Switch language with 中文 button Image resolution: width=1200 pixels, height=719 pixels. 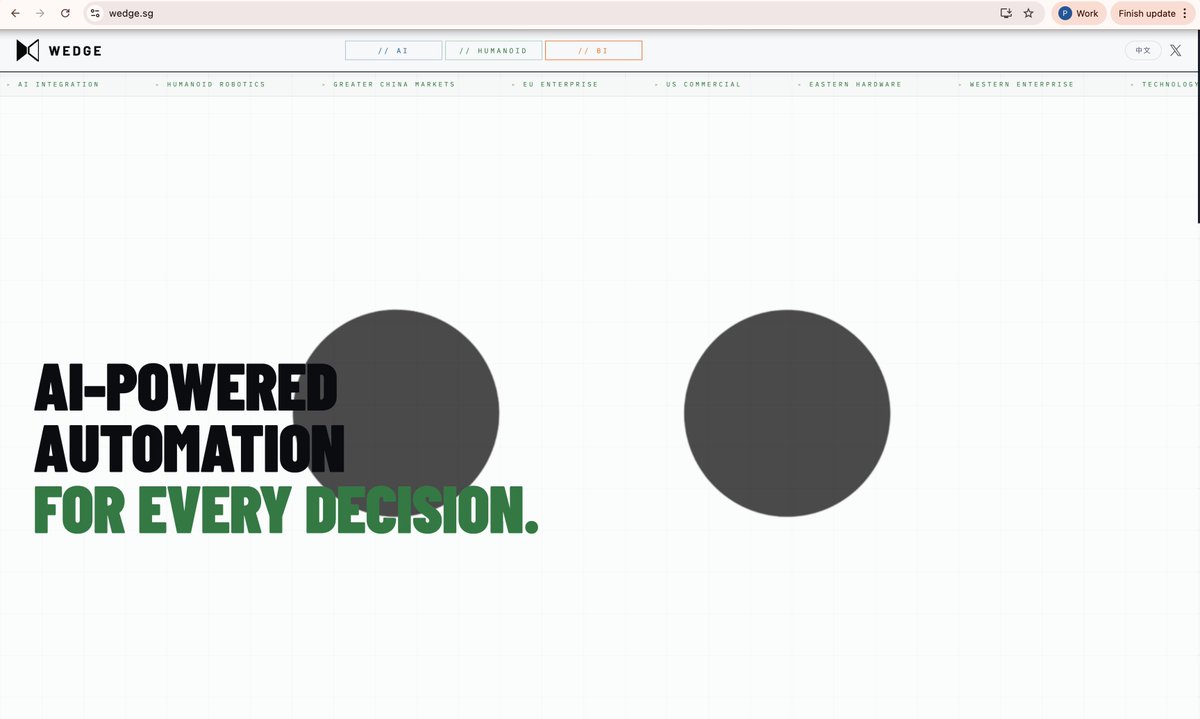[x=1143, y=50]
